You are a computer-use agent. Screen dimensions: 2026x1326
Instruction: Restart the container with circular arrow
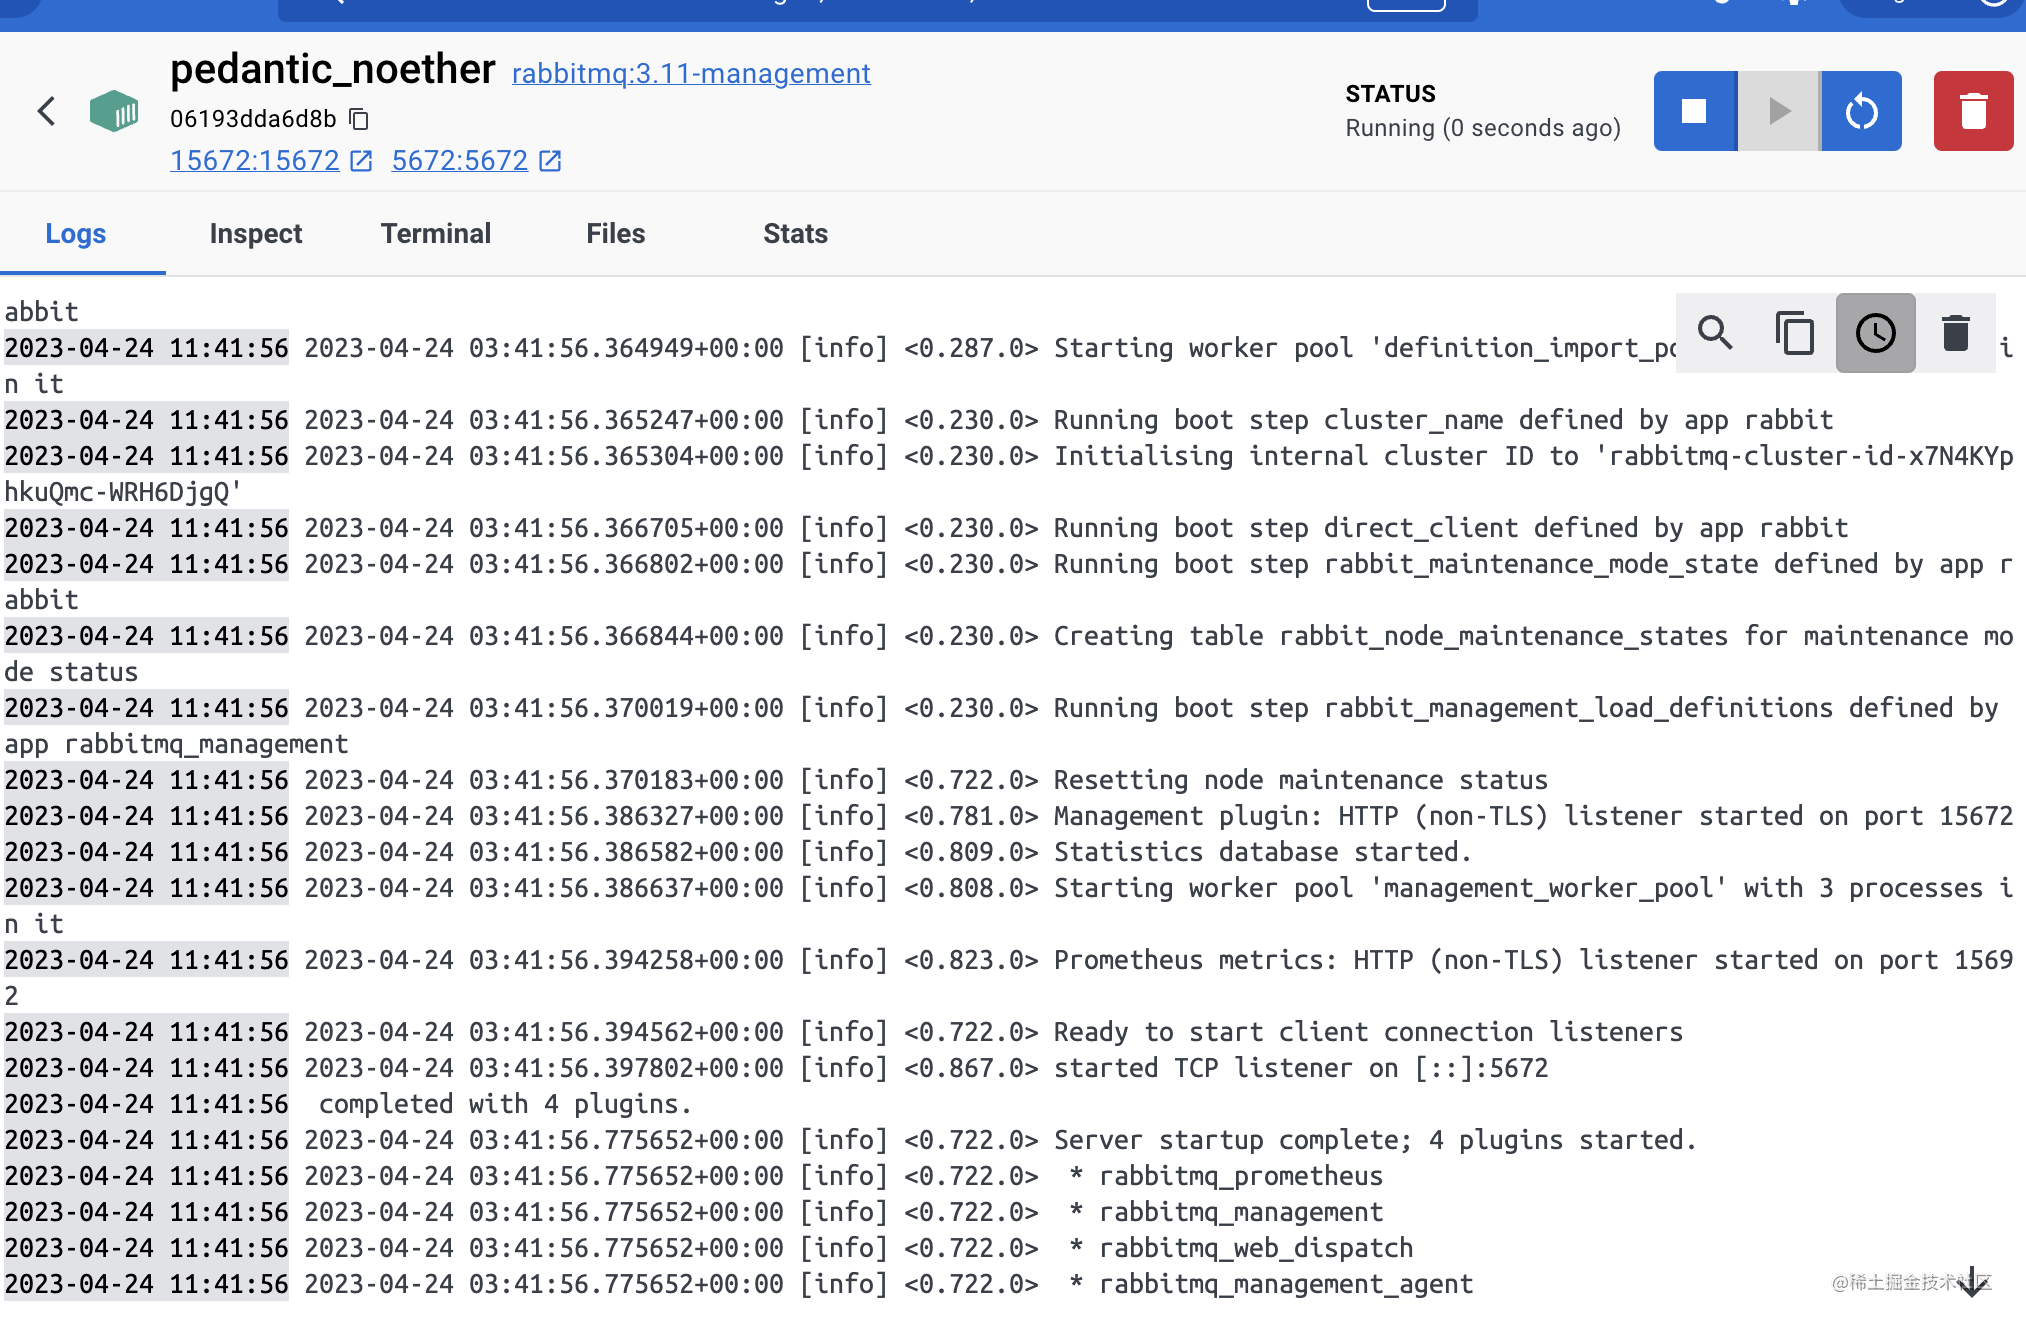click(x=1861, y=111)
